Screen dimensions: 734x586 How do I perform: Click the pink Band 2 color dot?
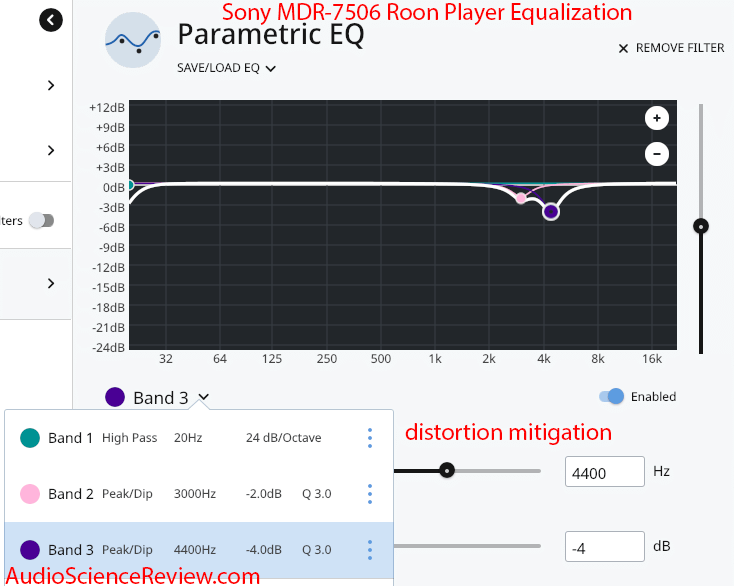pos(30,494)
